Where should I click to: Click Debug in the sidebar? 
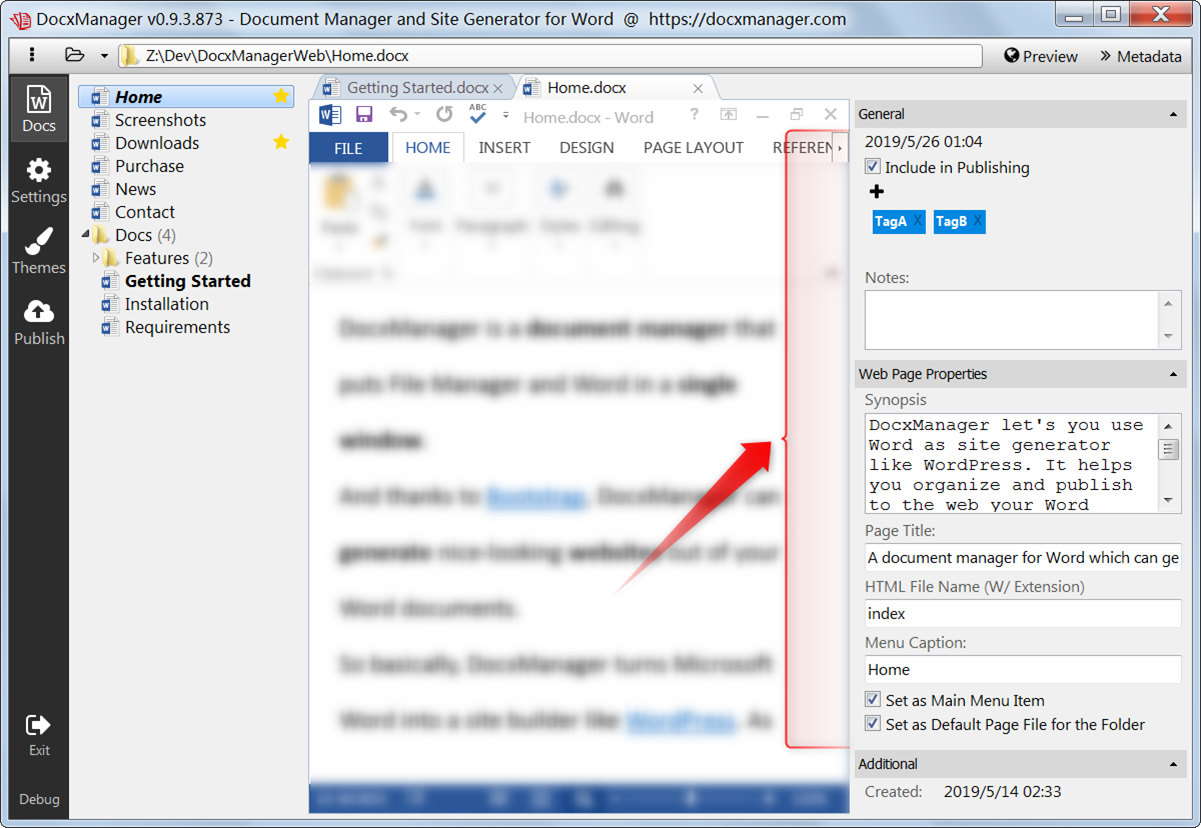point(39,799)
